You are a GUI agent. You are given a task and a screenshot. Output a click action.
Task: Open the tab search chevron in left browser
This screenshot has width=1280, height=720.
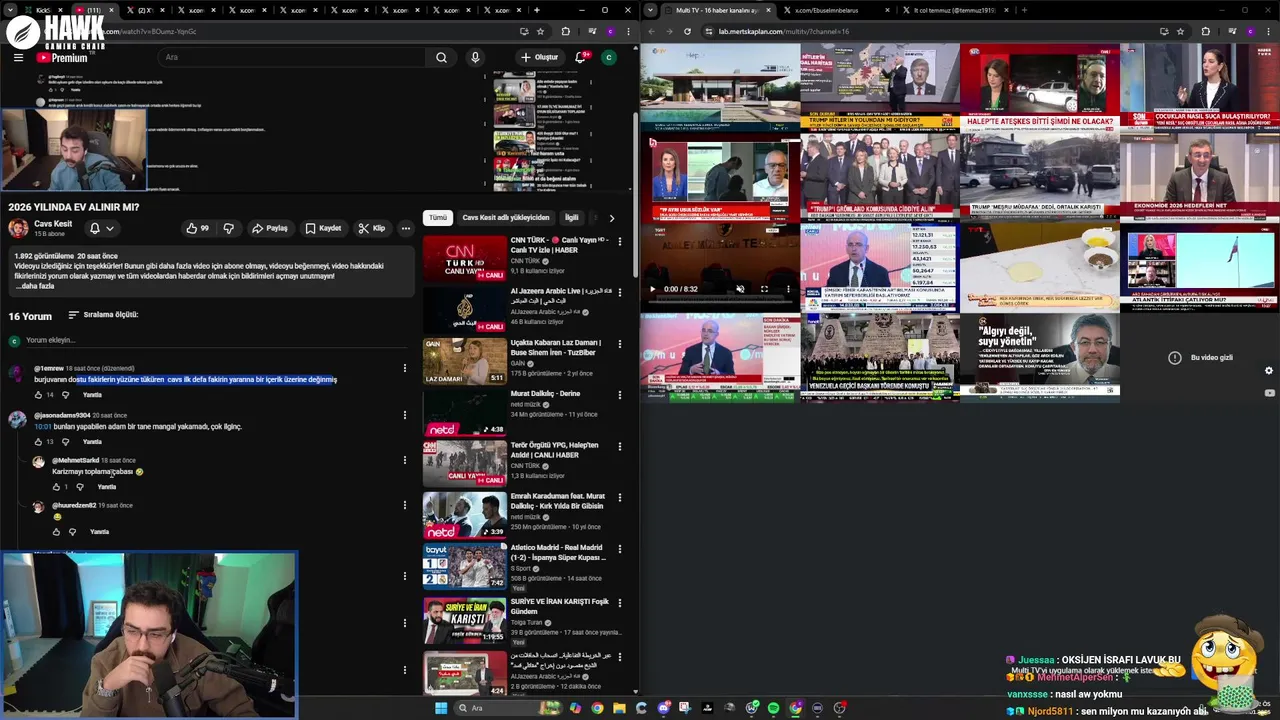click(x=8, y=10)
